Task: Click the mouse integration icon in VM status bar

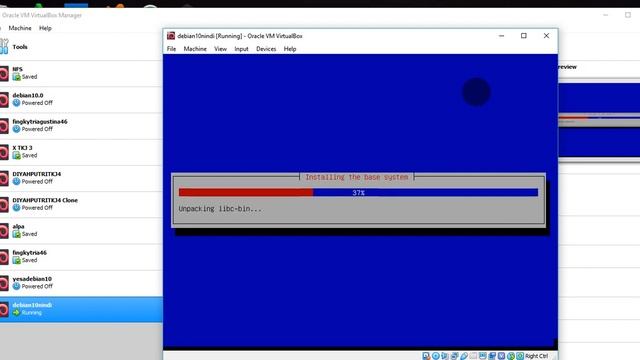Action: coord(511,356)
